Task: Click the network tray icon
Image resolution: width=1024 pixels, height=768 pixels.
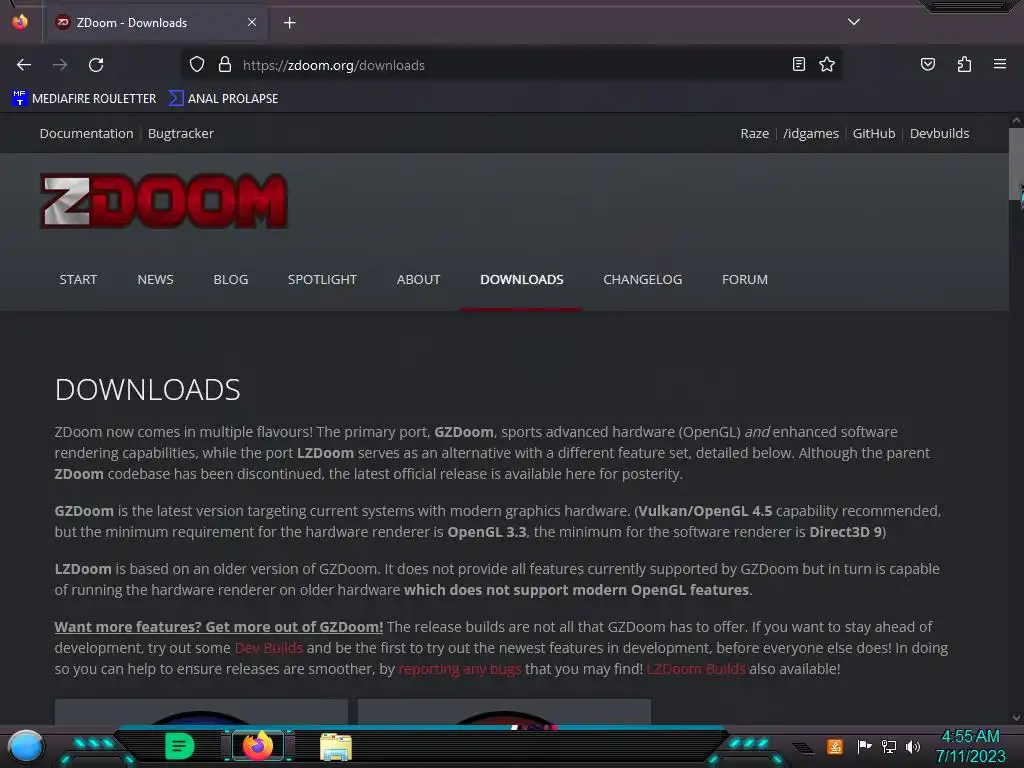Action: point(889,746)
